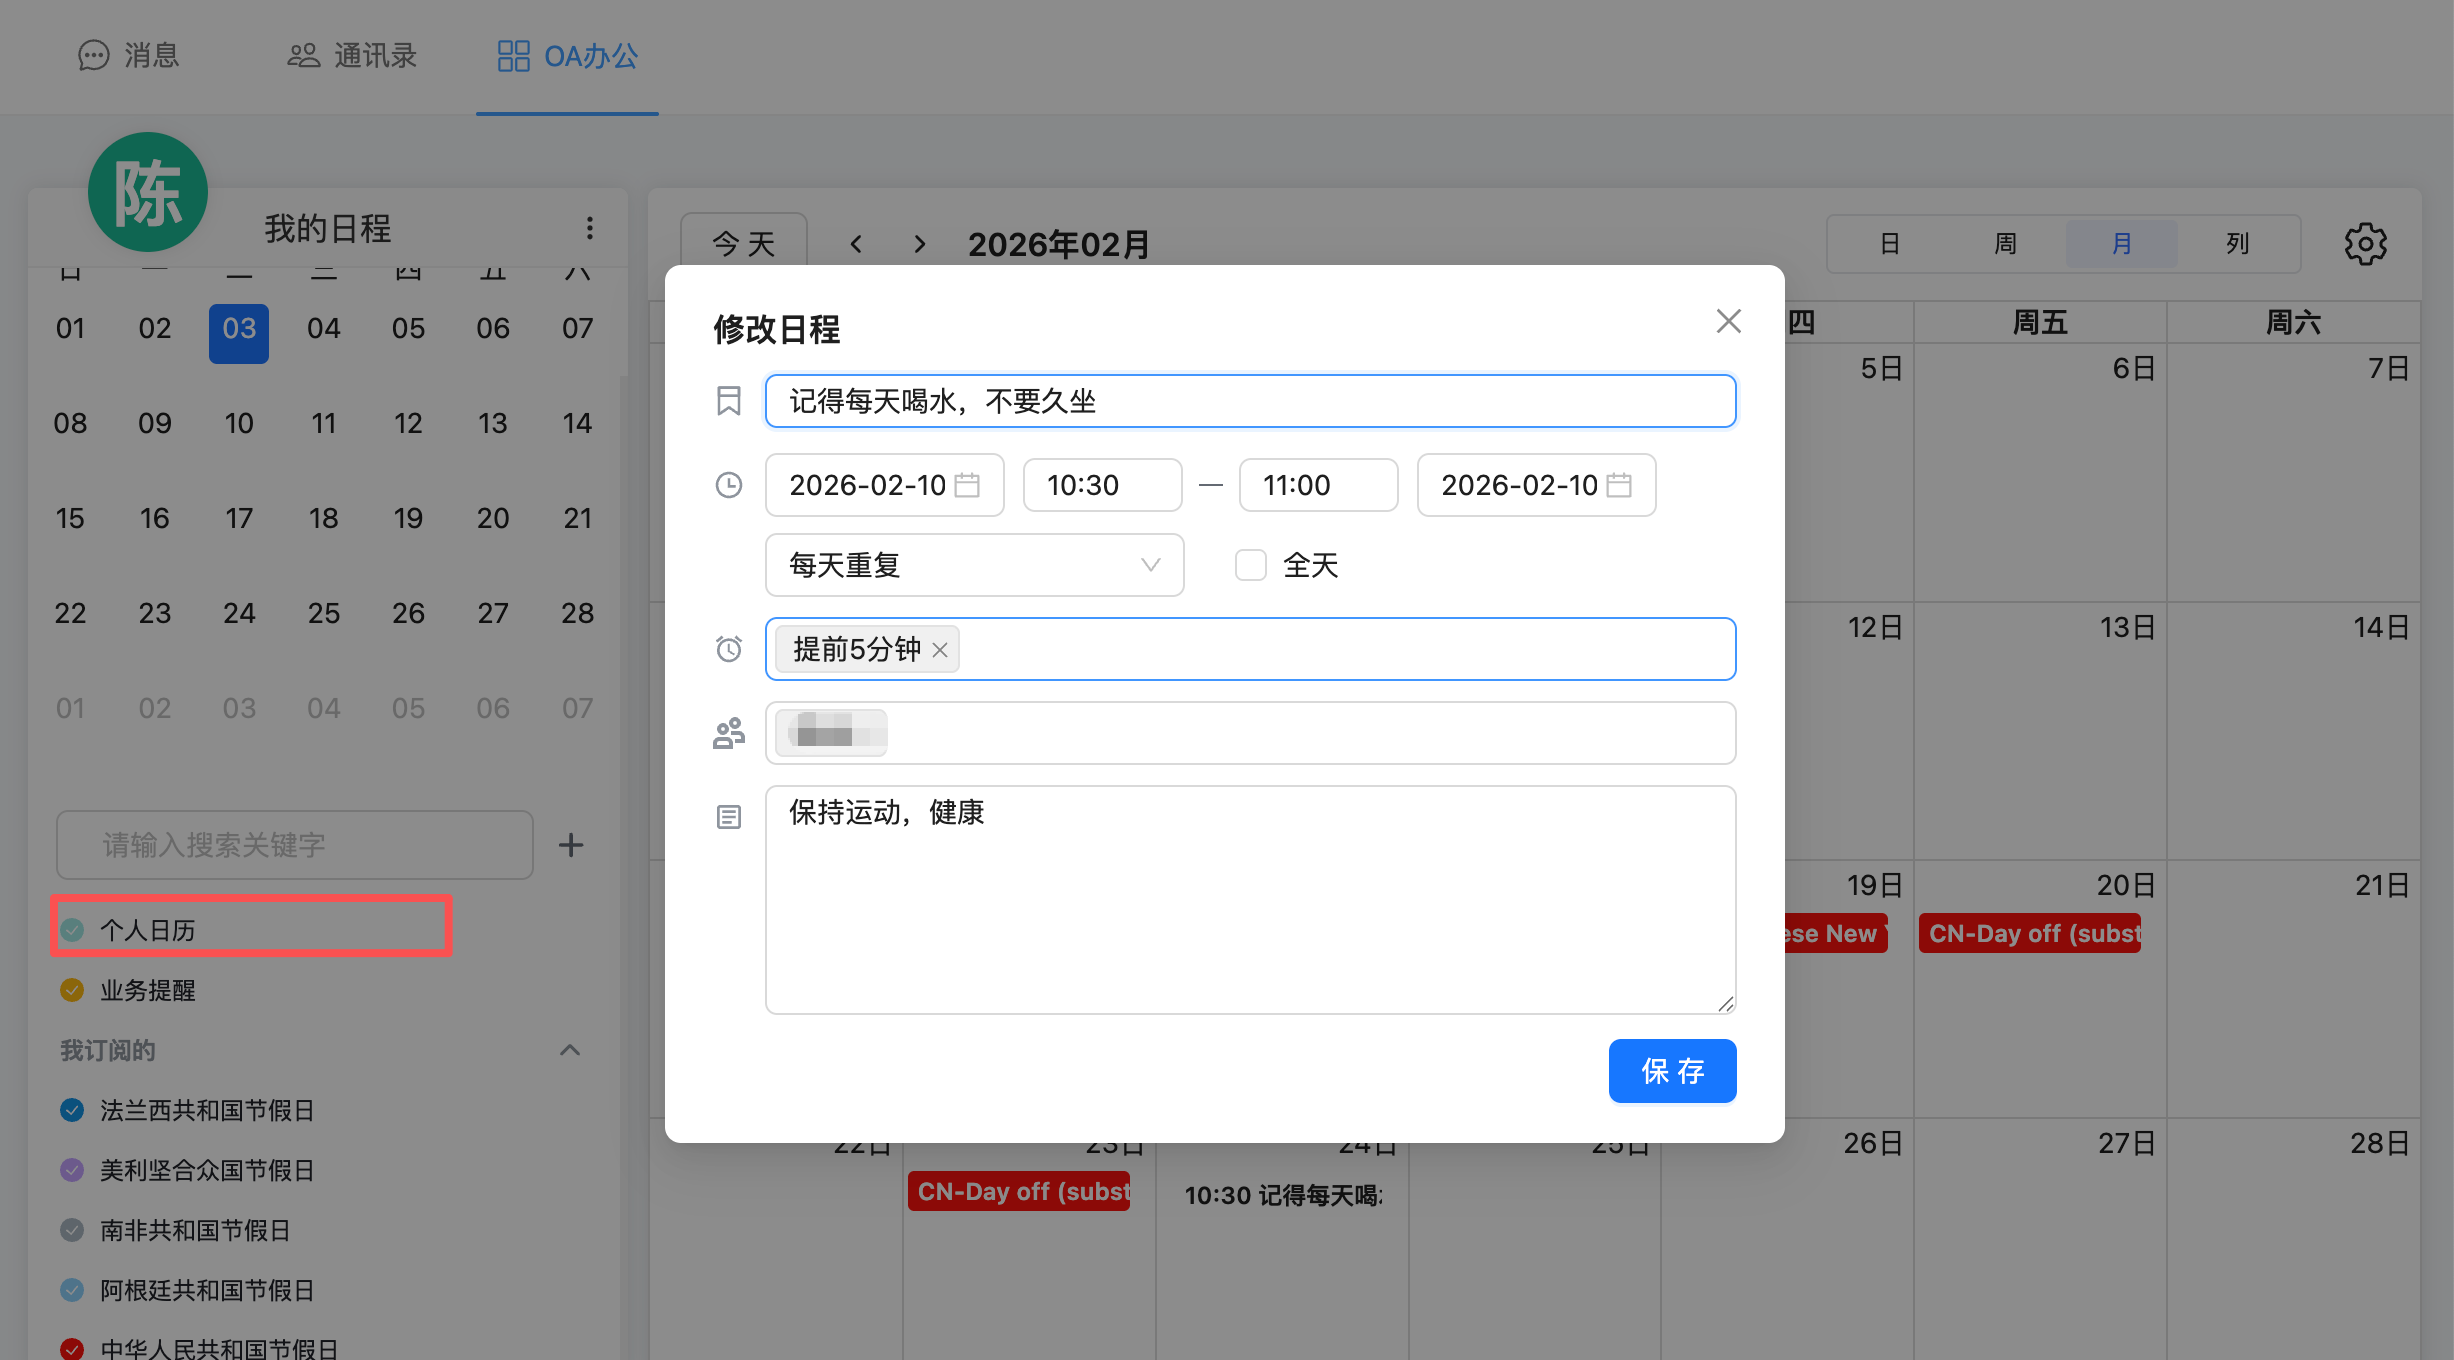Close the 修改日程 dialog
This screenshot has height=1360, width=2454.
1728,321
